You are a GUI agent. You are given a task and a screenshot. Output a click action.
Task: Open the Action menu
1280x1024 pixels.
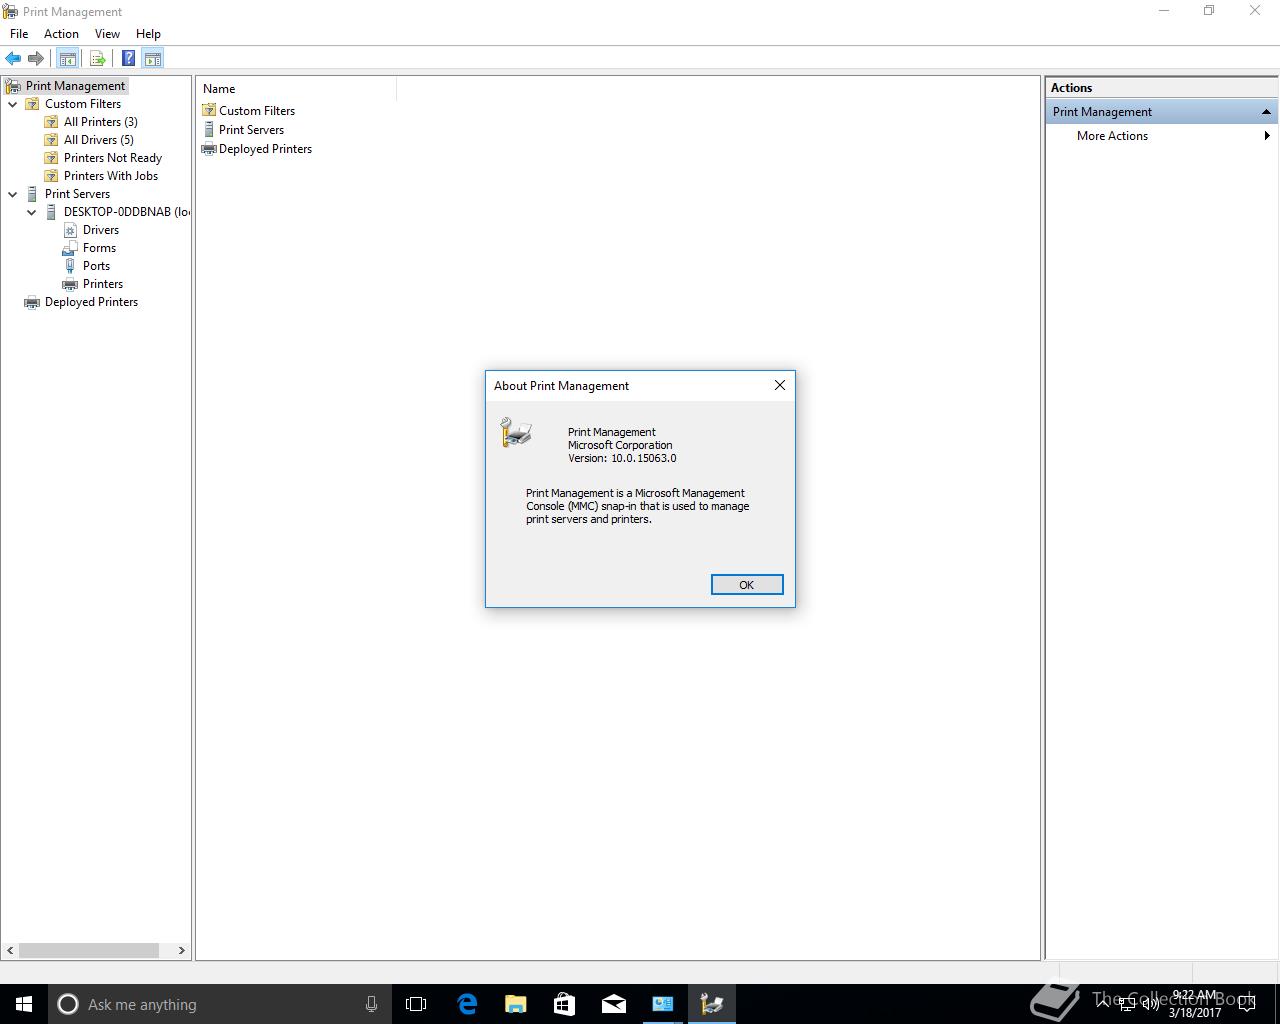pyautogui.click(x=61, y=34)
